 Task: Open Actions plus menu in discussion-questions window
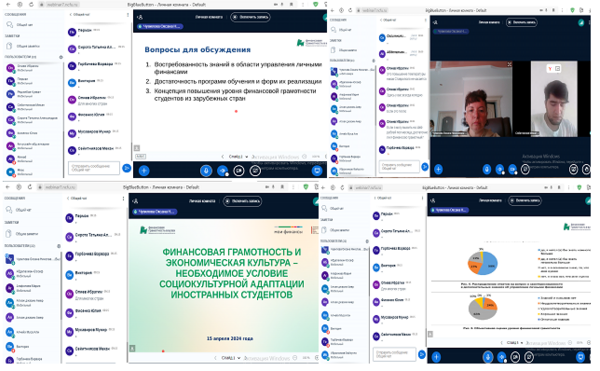point(144,171)
